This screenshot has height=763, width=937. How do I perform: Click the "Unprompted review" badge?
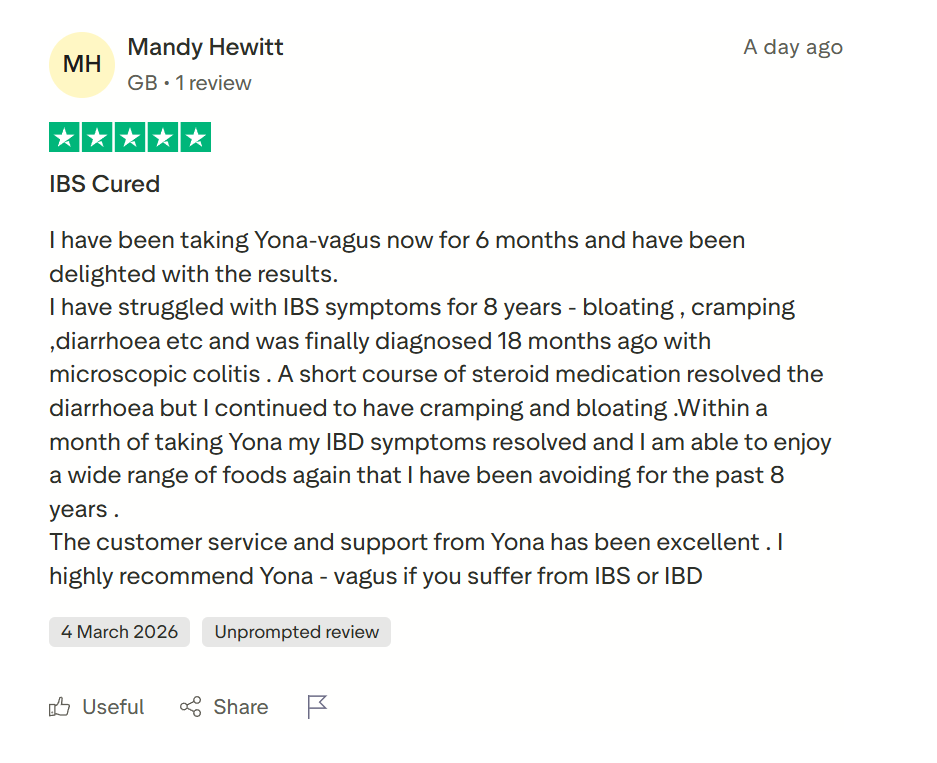tap(296, 632)
